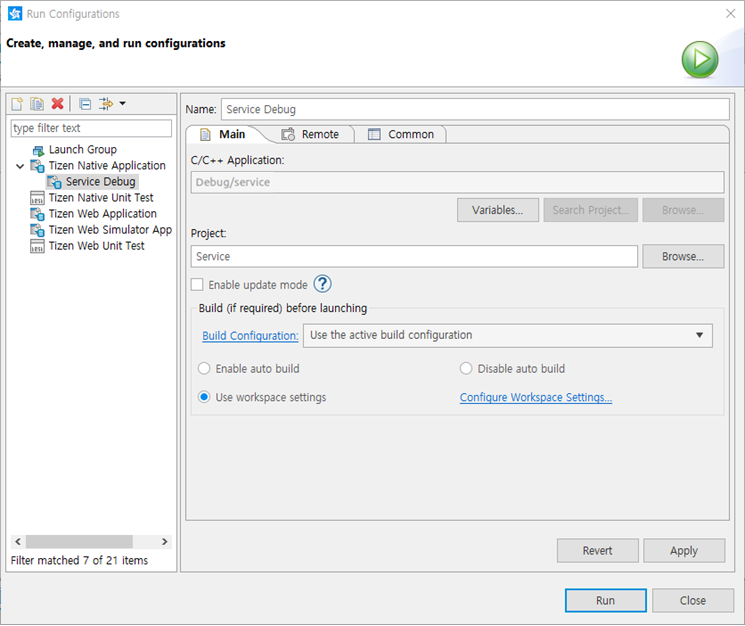Open the Configure Workspace Settings link
Image resolution: width=745 pixels, height=626 pixels.
pos(535,398)
